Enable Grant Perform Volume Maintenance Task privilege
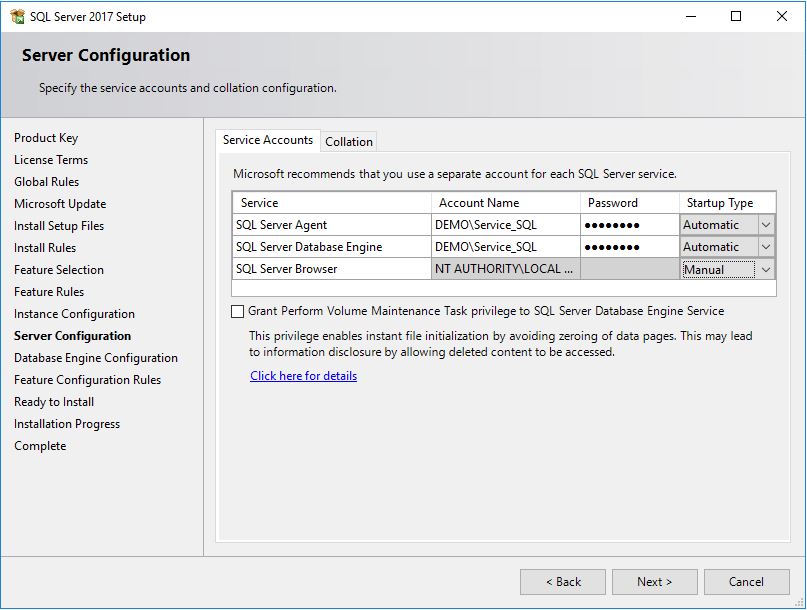The image size is (807, 610). coord(238,311)
